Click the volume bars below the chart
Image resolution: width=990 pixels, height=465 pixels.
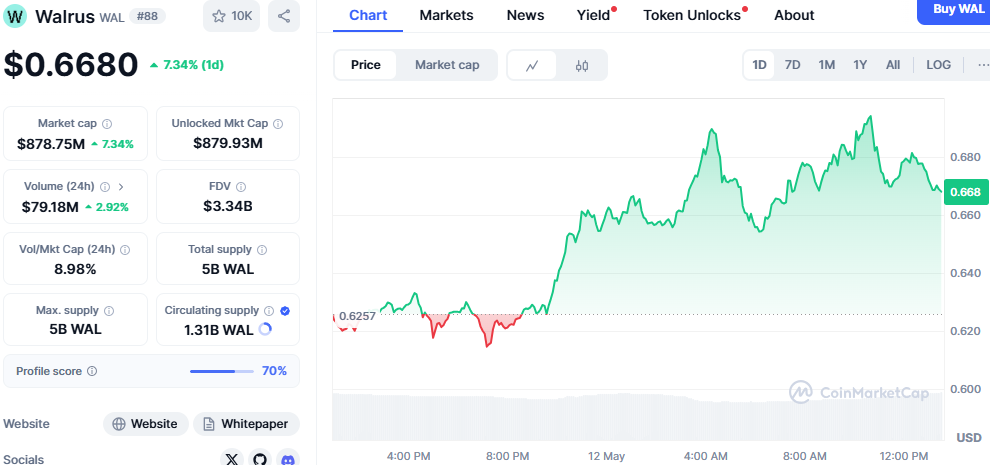coord(638,416)
